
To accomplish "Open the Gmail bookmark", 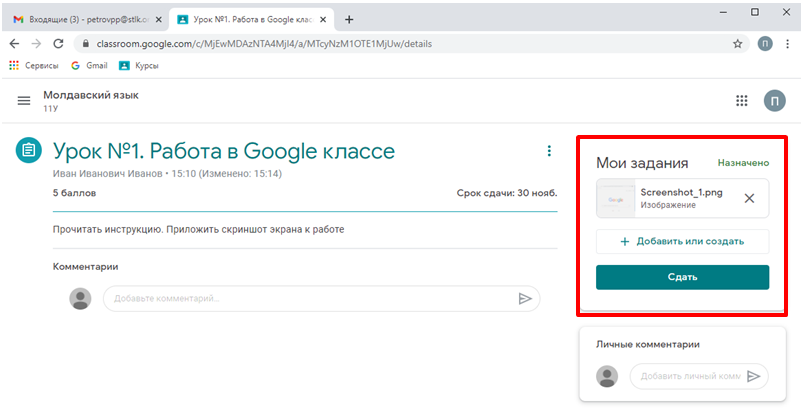I will coord(88,65).
